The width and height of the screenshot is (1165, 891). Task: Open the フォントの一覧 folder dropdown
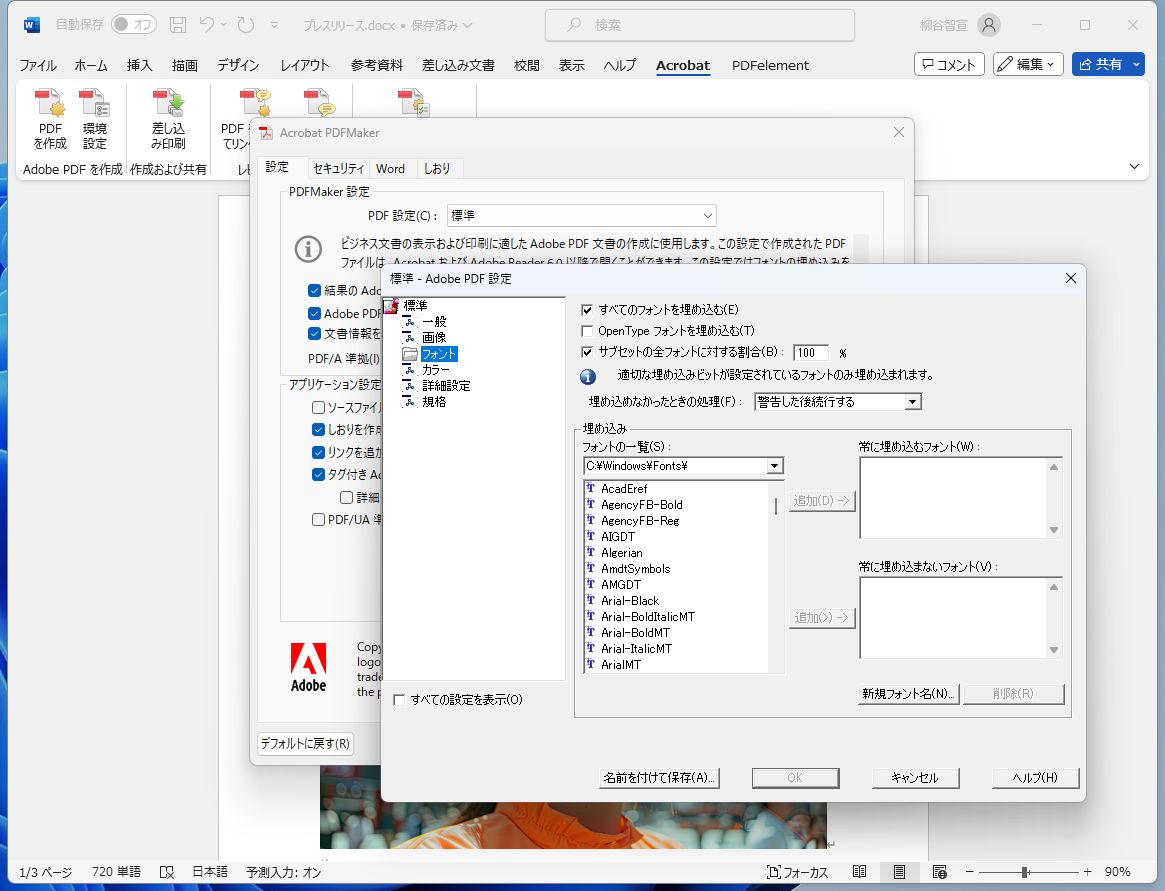776,465
